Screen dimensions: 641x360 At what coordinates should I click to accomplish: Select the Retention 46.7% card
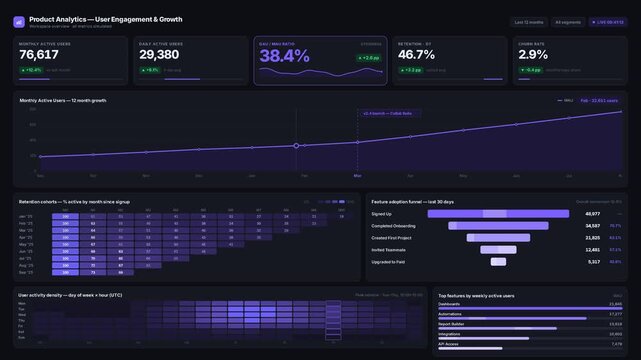click(x=450, y=60)
